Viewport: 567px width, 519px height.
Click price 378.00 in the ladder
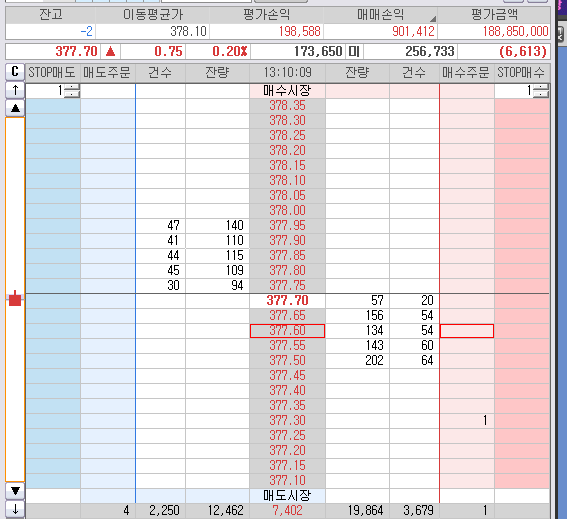pyautogui.click(x=287, y=210)
